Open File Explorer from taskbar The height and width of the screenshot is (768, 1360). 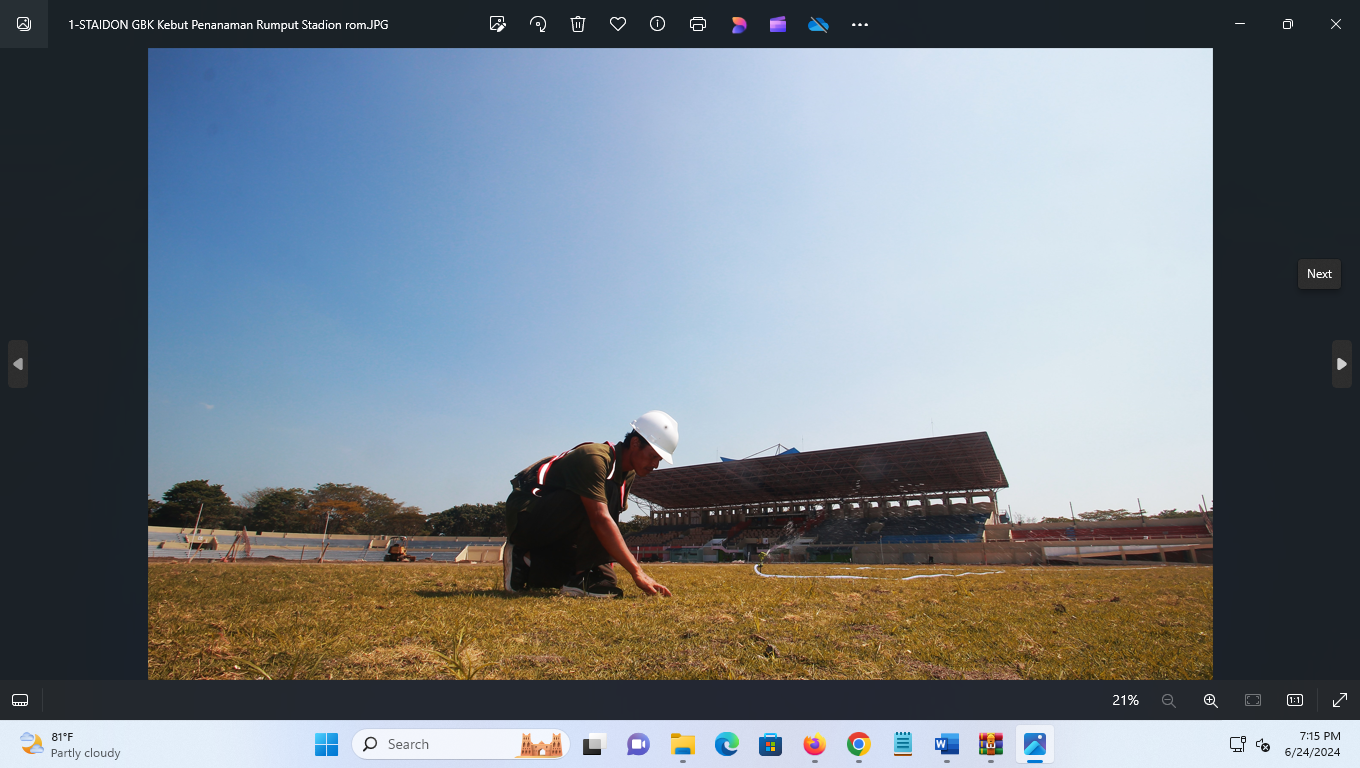[683, 744]
